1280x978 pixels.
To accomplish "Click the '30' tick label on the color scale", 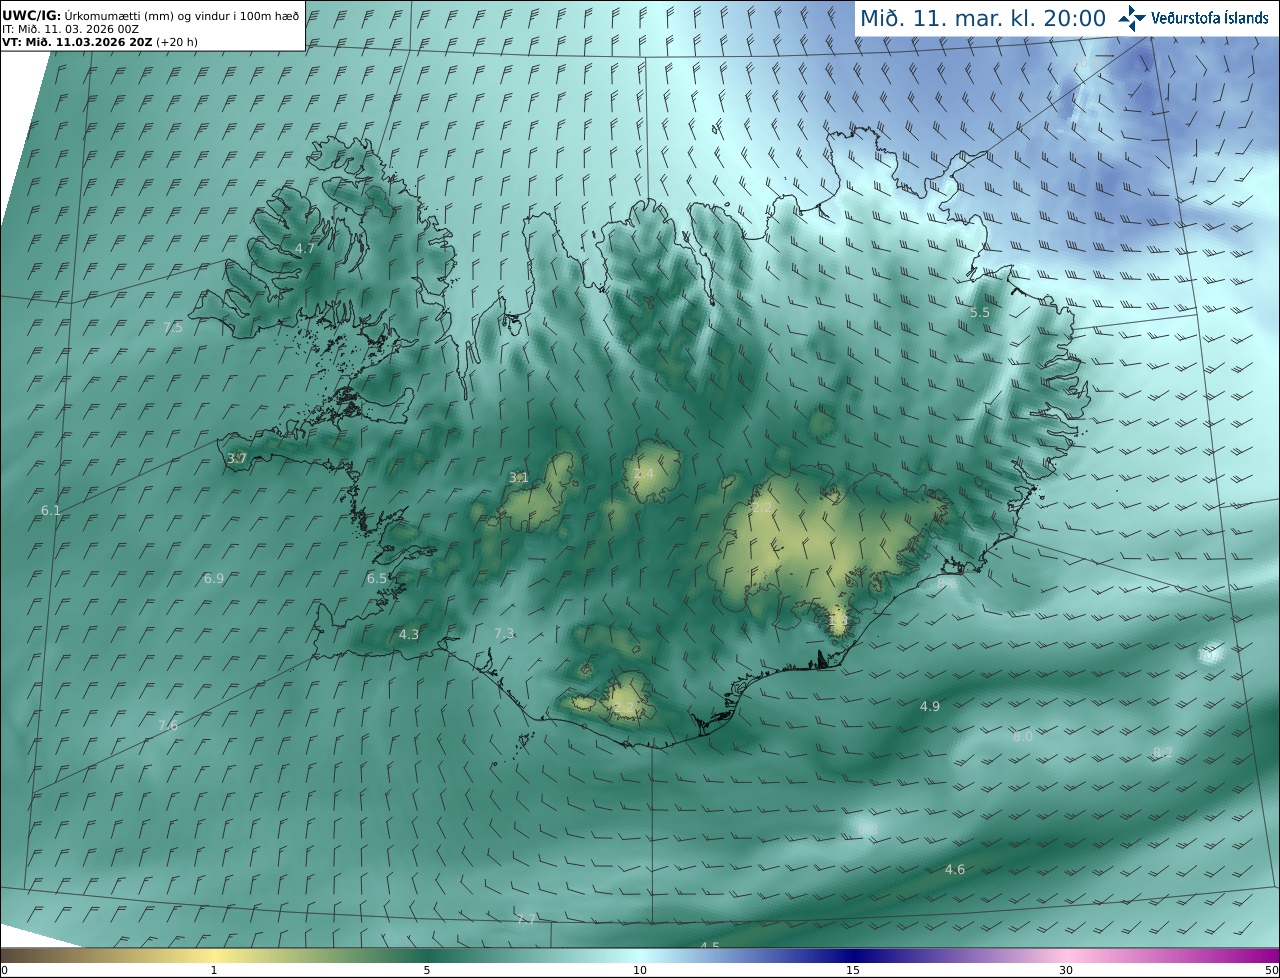I will [1066, 970].
